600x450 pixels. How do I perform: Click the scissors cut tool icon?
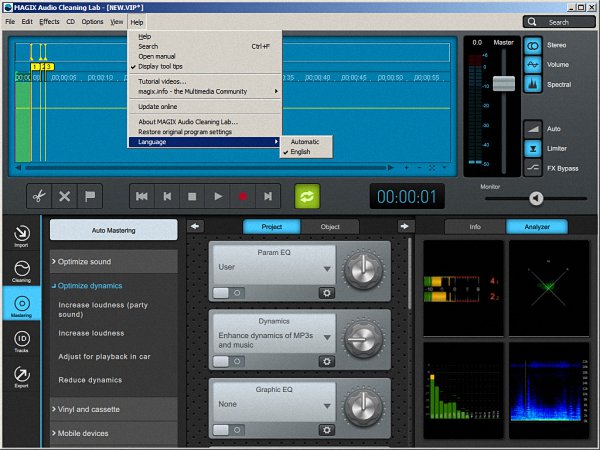pos(37,196)
